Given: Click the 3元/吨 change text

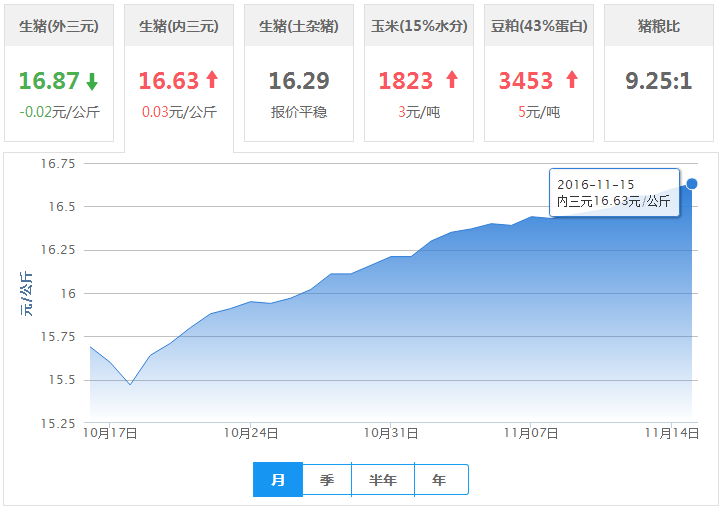Looking at the screenshot, I should [x=419, y=112].
